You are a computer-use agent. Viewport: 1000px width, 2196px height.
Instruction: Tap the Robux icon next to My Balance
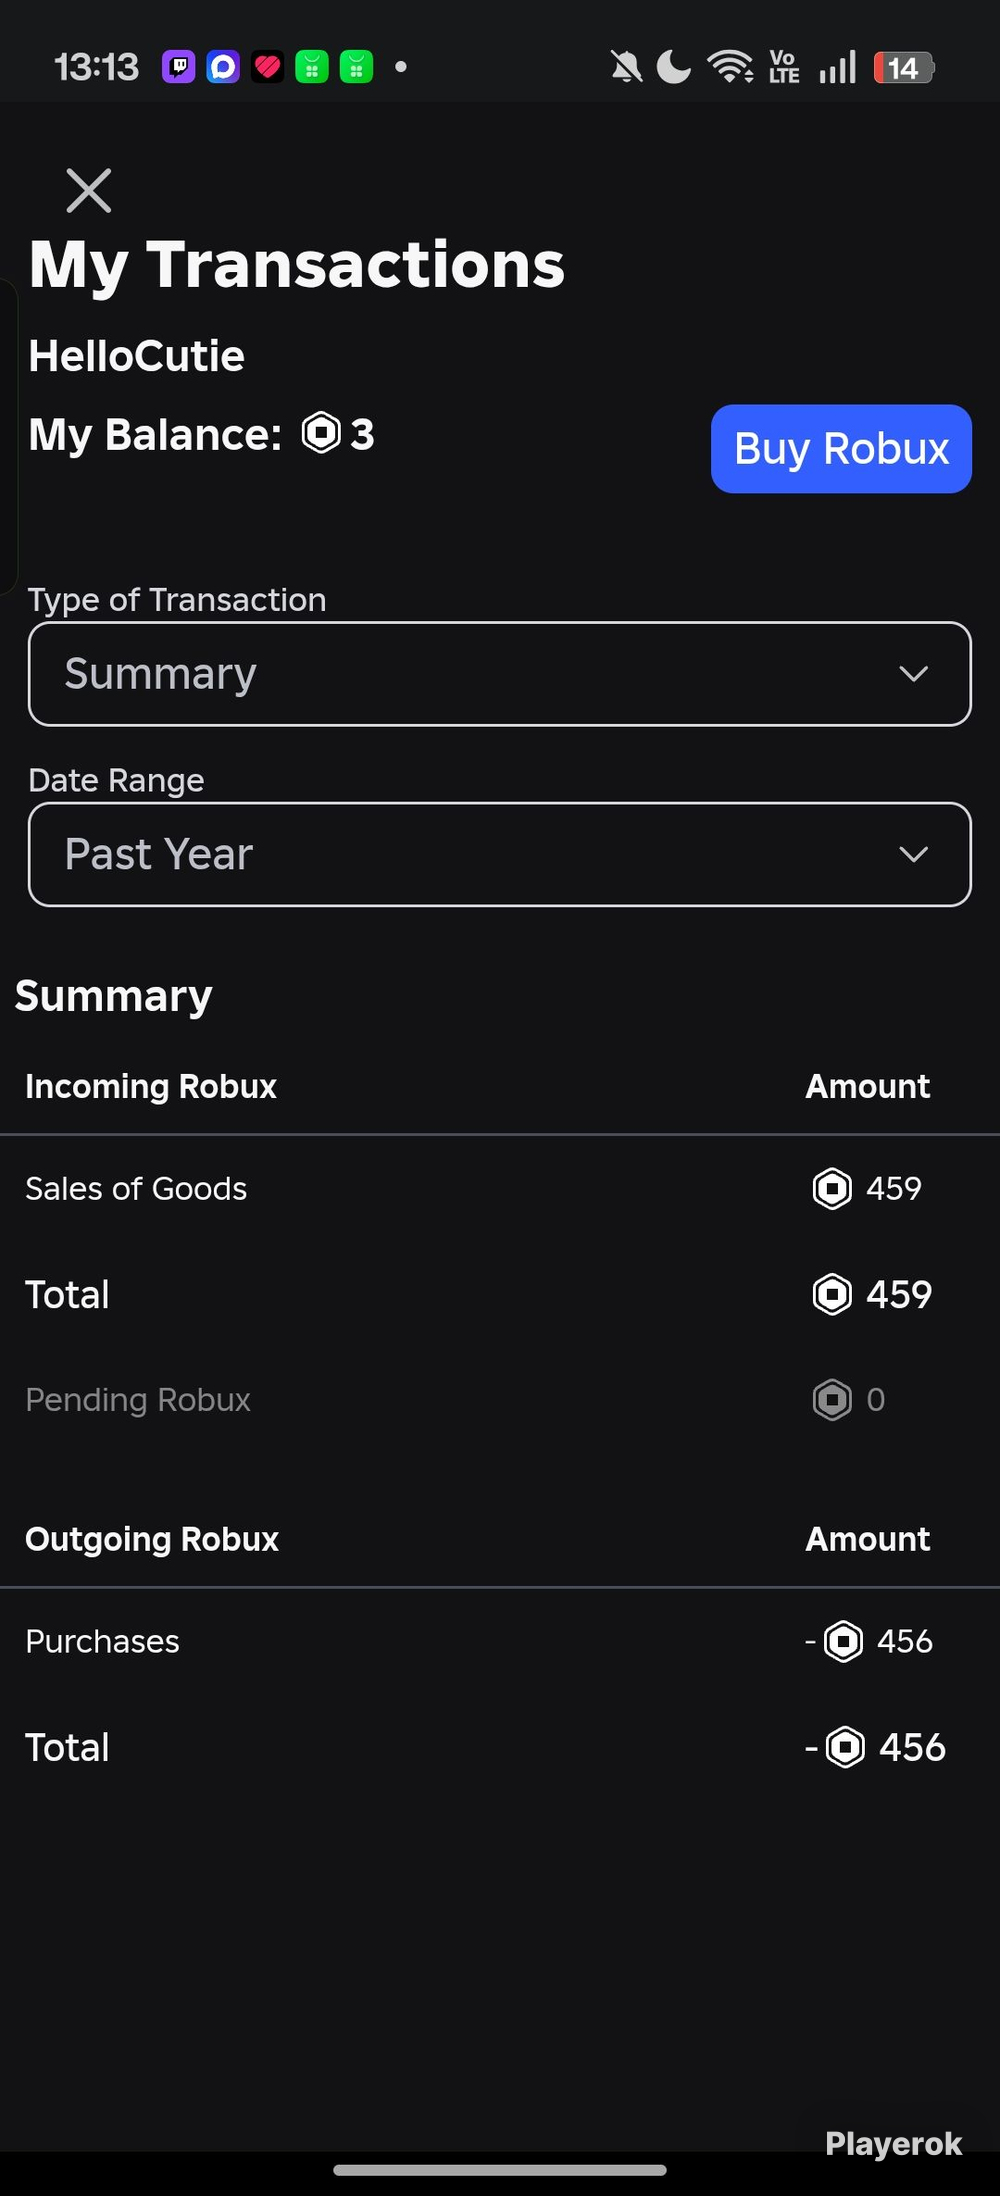[321, 433]
